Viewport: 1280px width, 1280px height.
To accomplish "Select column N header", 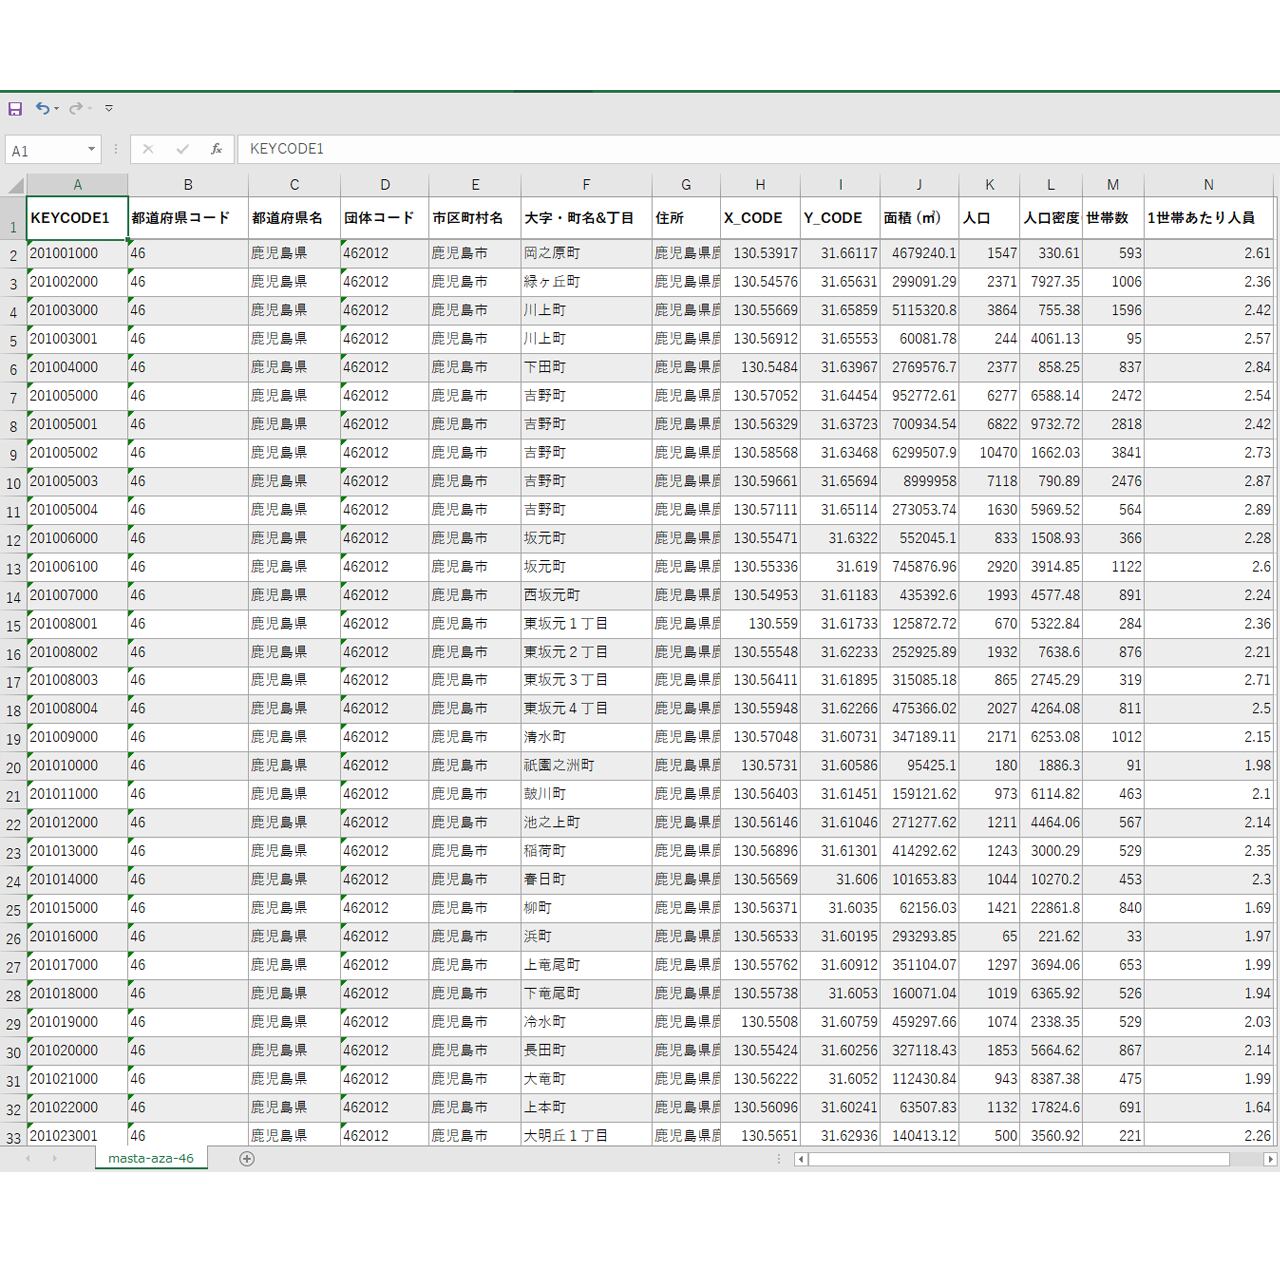I will [x=1208, y=185].
